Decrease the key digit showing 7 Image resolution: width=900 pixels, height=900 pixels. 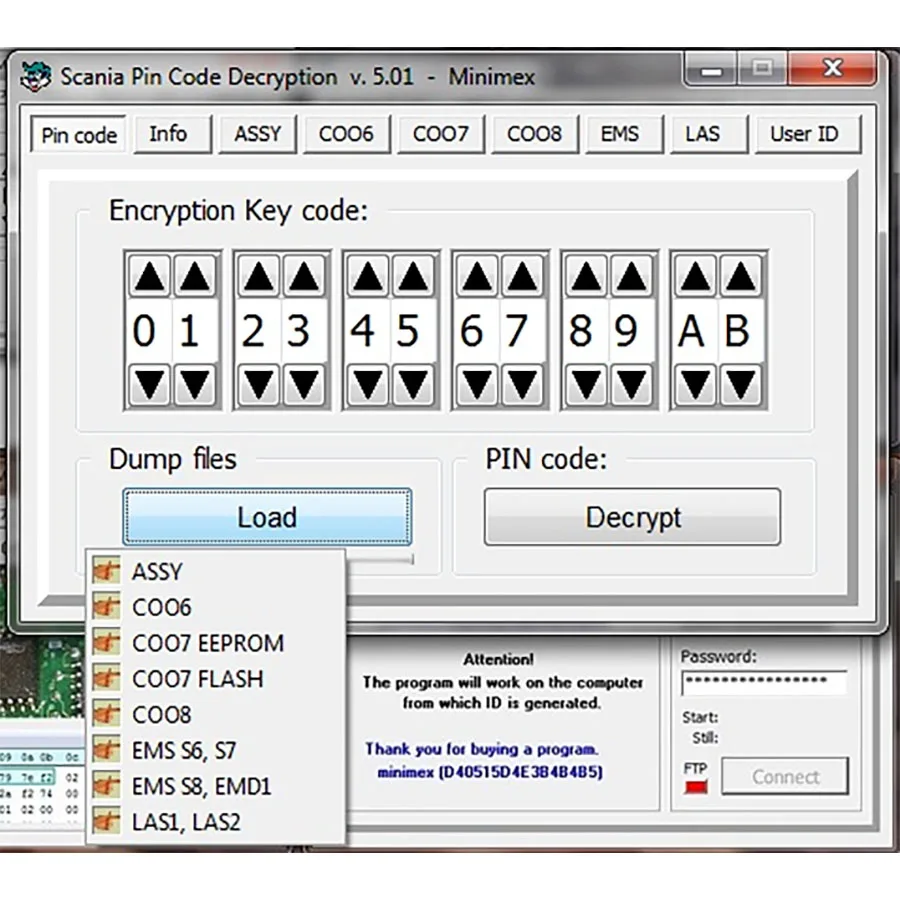pos(522,383)
